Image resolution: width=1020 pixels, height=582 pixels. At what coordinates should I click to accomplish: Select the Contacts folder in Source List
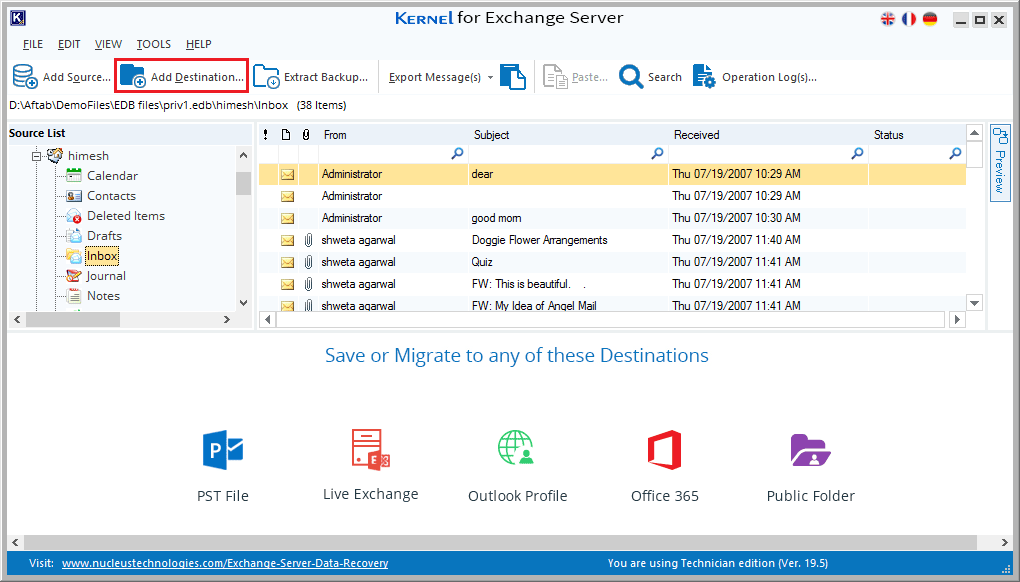(111, 196)
